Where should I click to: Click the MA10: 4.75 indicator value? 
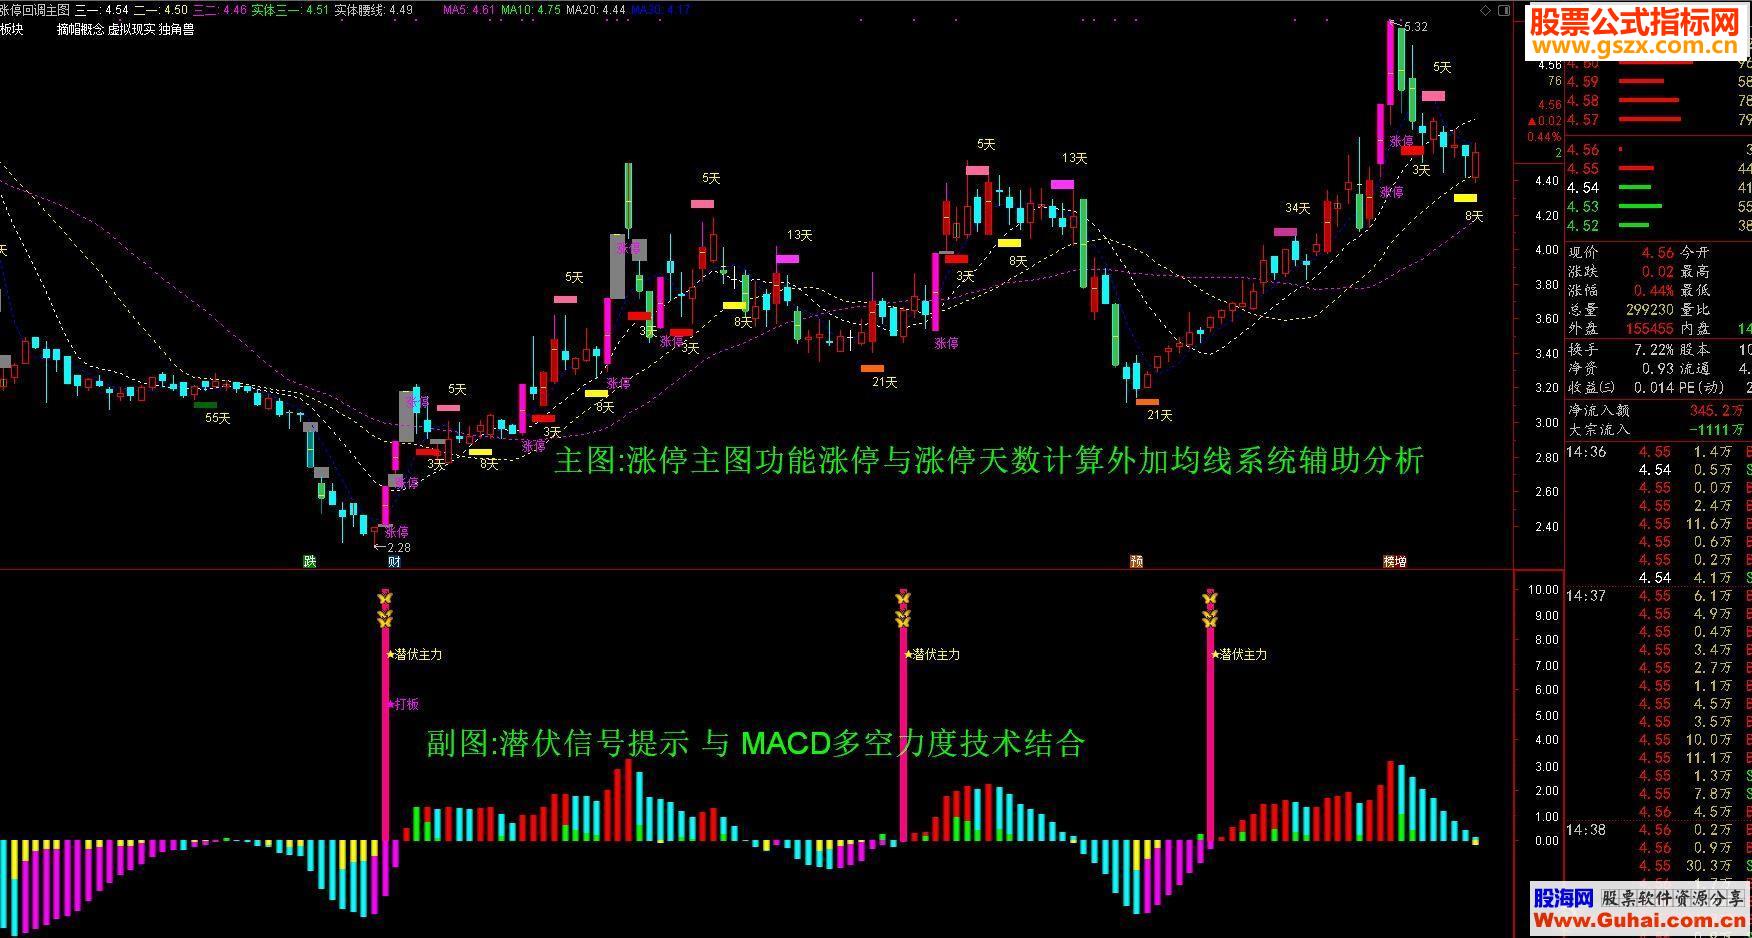530,10
